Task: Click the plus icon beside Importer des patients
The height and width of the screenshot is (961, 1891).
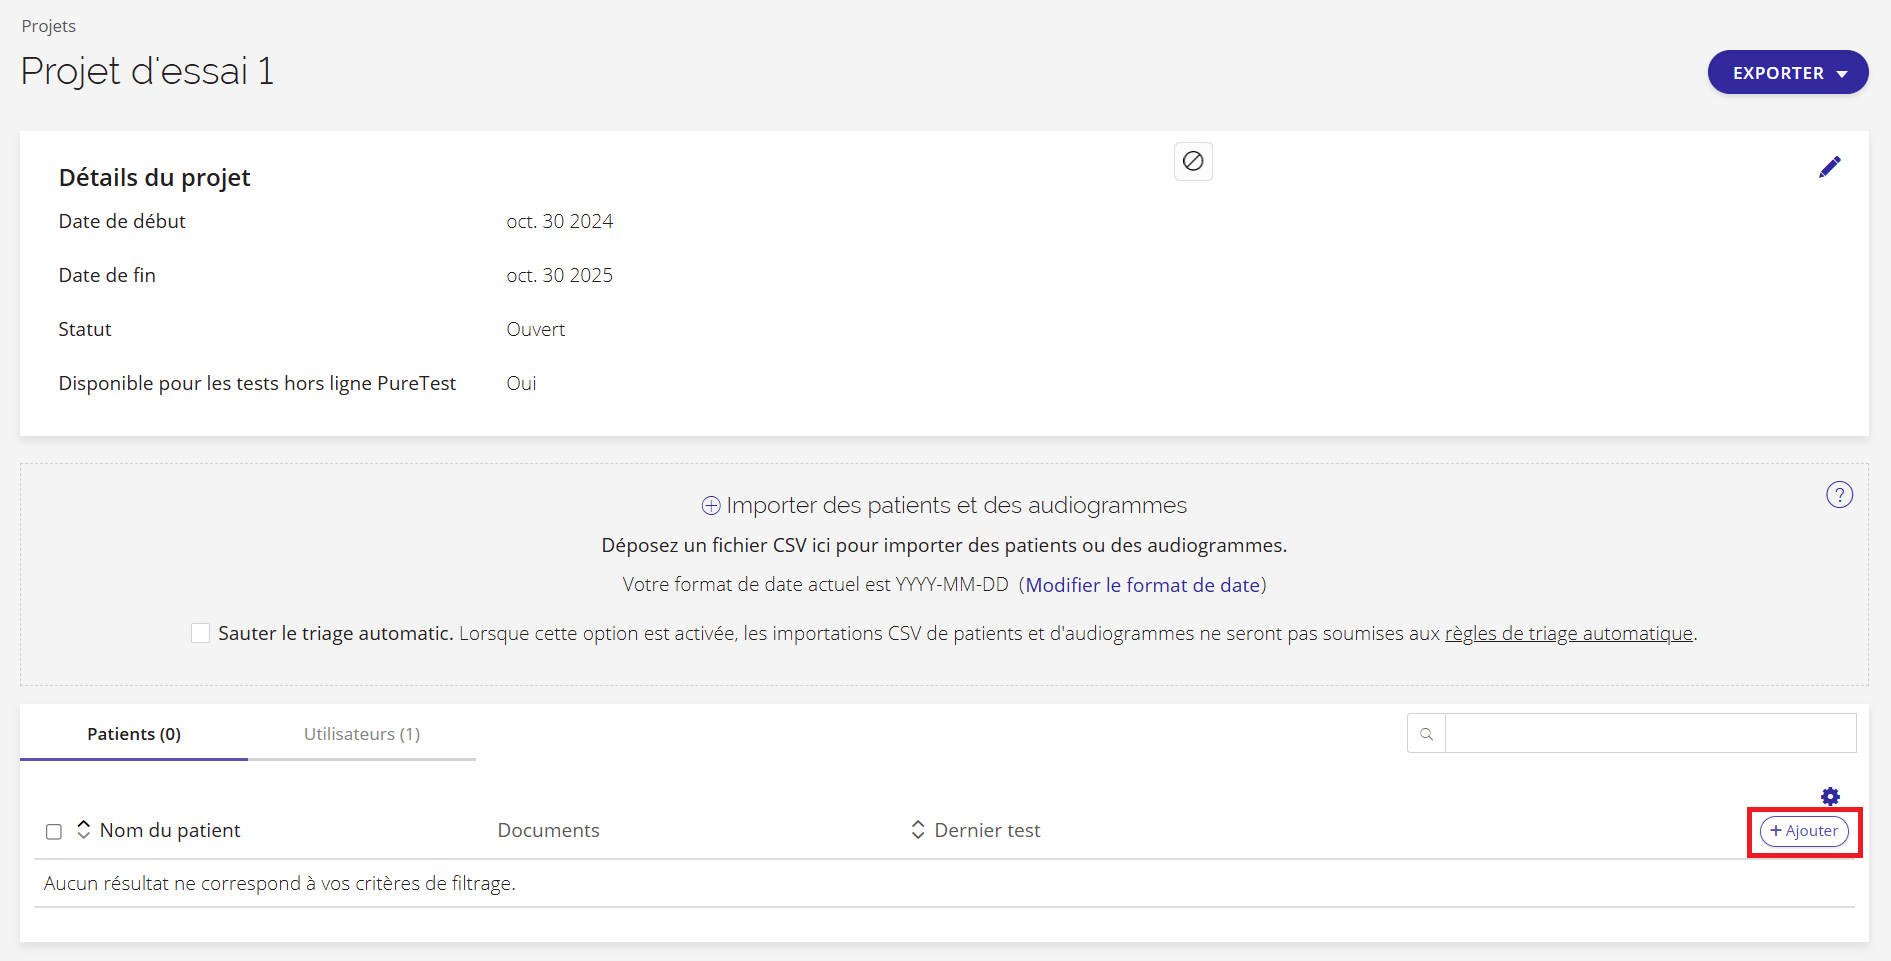Action: pos(711,506)
